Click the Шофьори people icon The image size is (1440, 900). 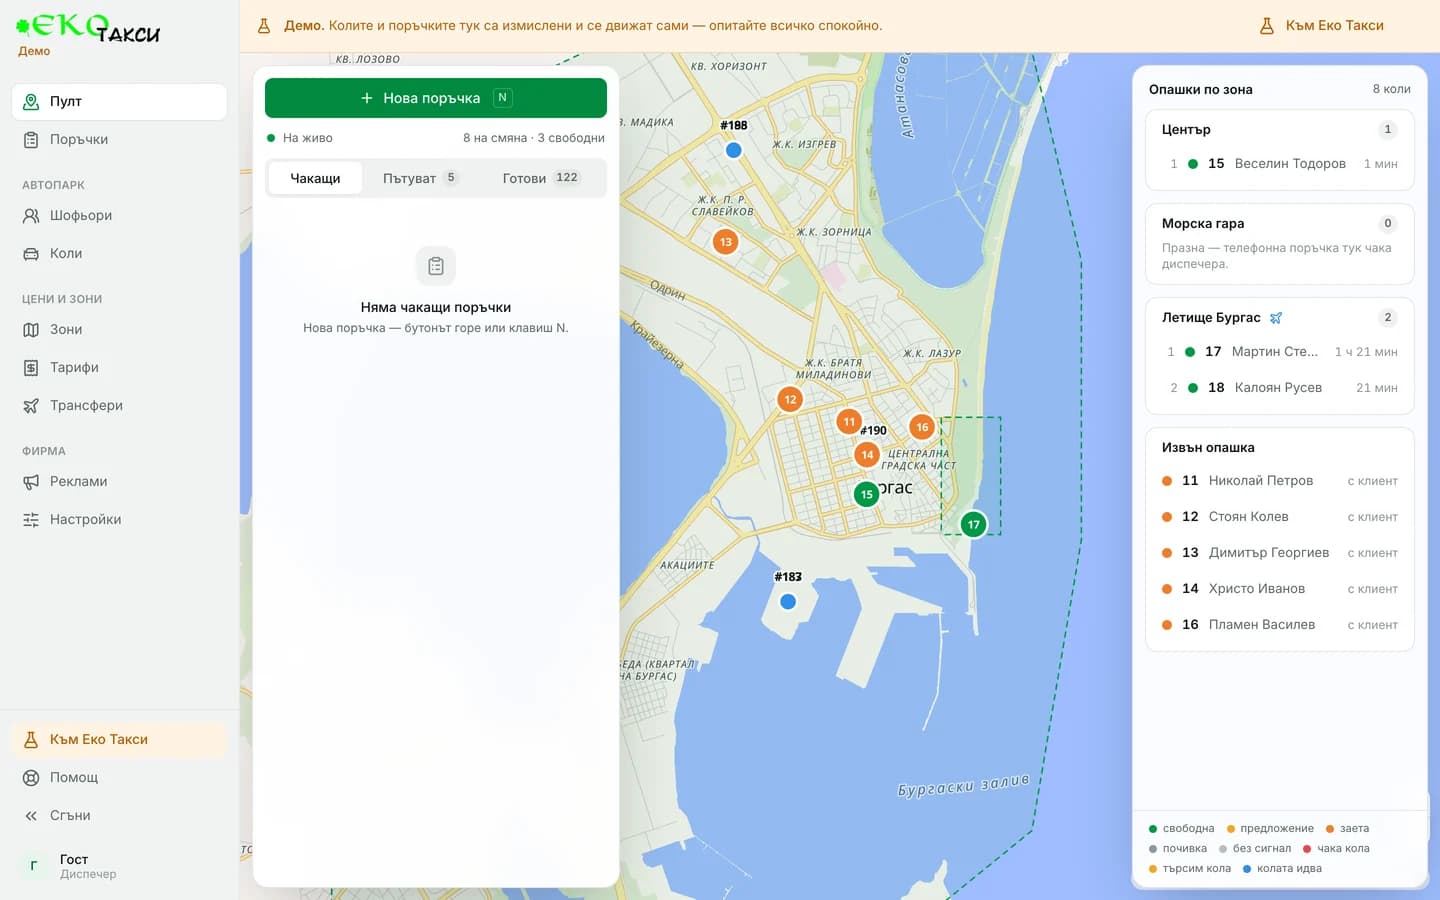click(31, 215)
